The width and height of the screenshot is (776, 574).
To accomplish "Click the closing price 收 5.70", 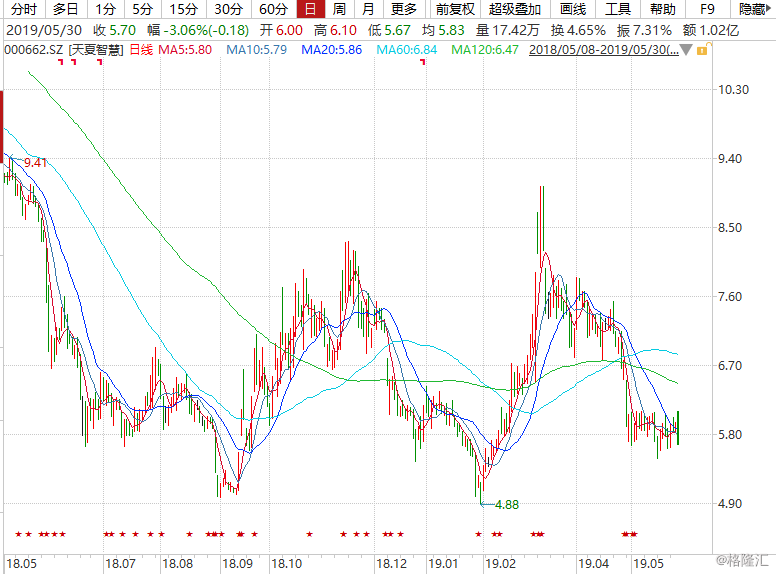I will click(x=114, y=31).
